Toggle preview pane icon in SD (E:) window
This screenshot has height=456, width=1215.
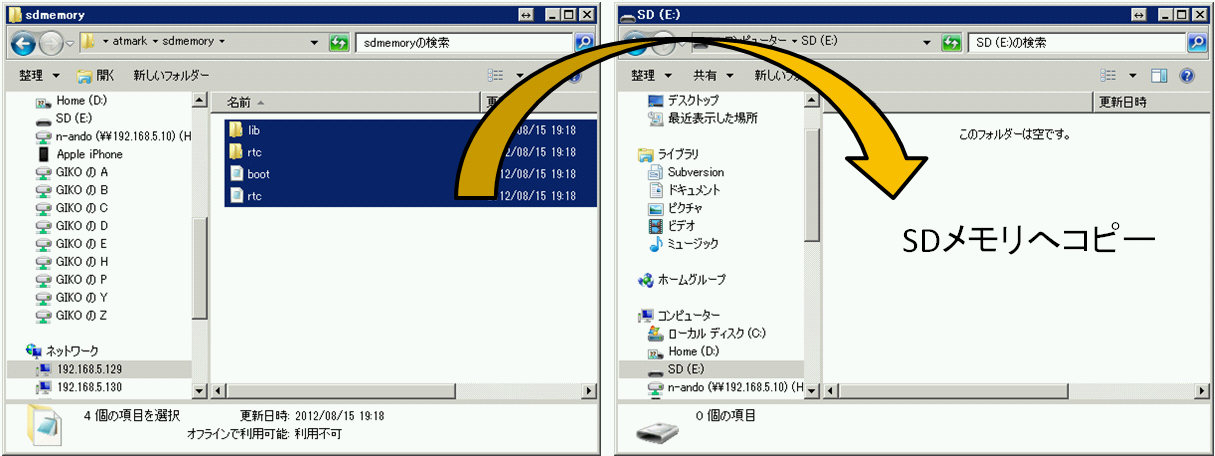pyautogui.click(x=1159, y=76)
